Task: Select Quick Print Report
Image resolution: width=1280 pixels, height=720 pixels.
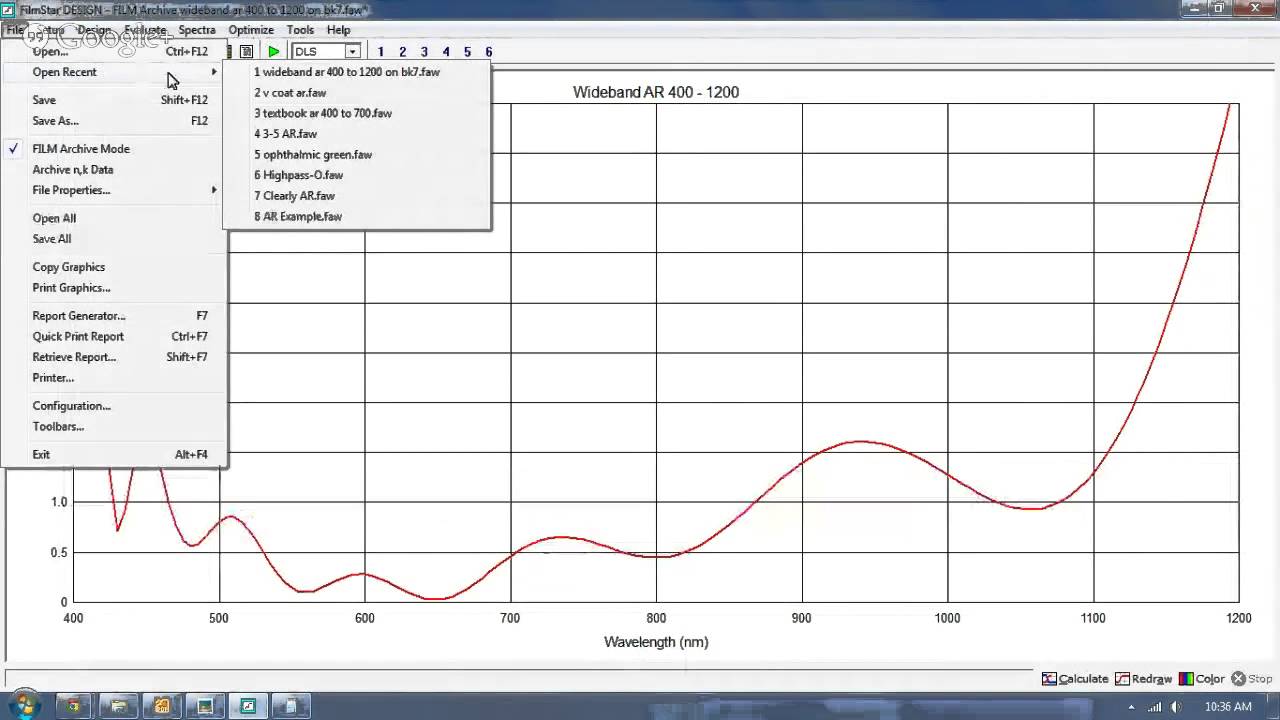Action: click(116, 337)
